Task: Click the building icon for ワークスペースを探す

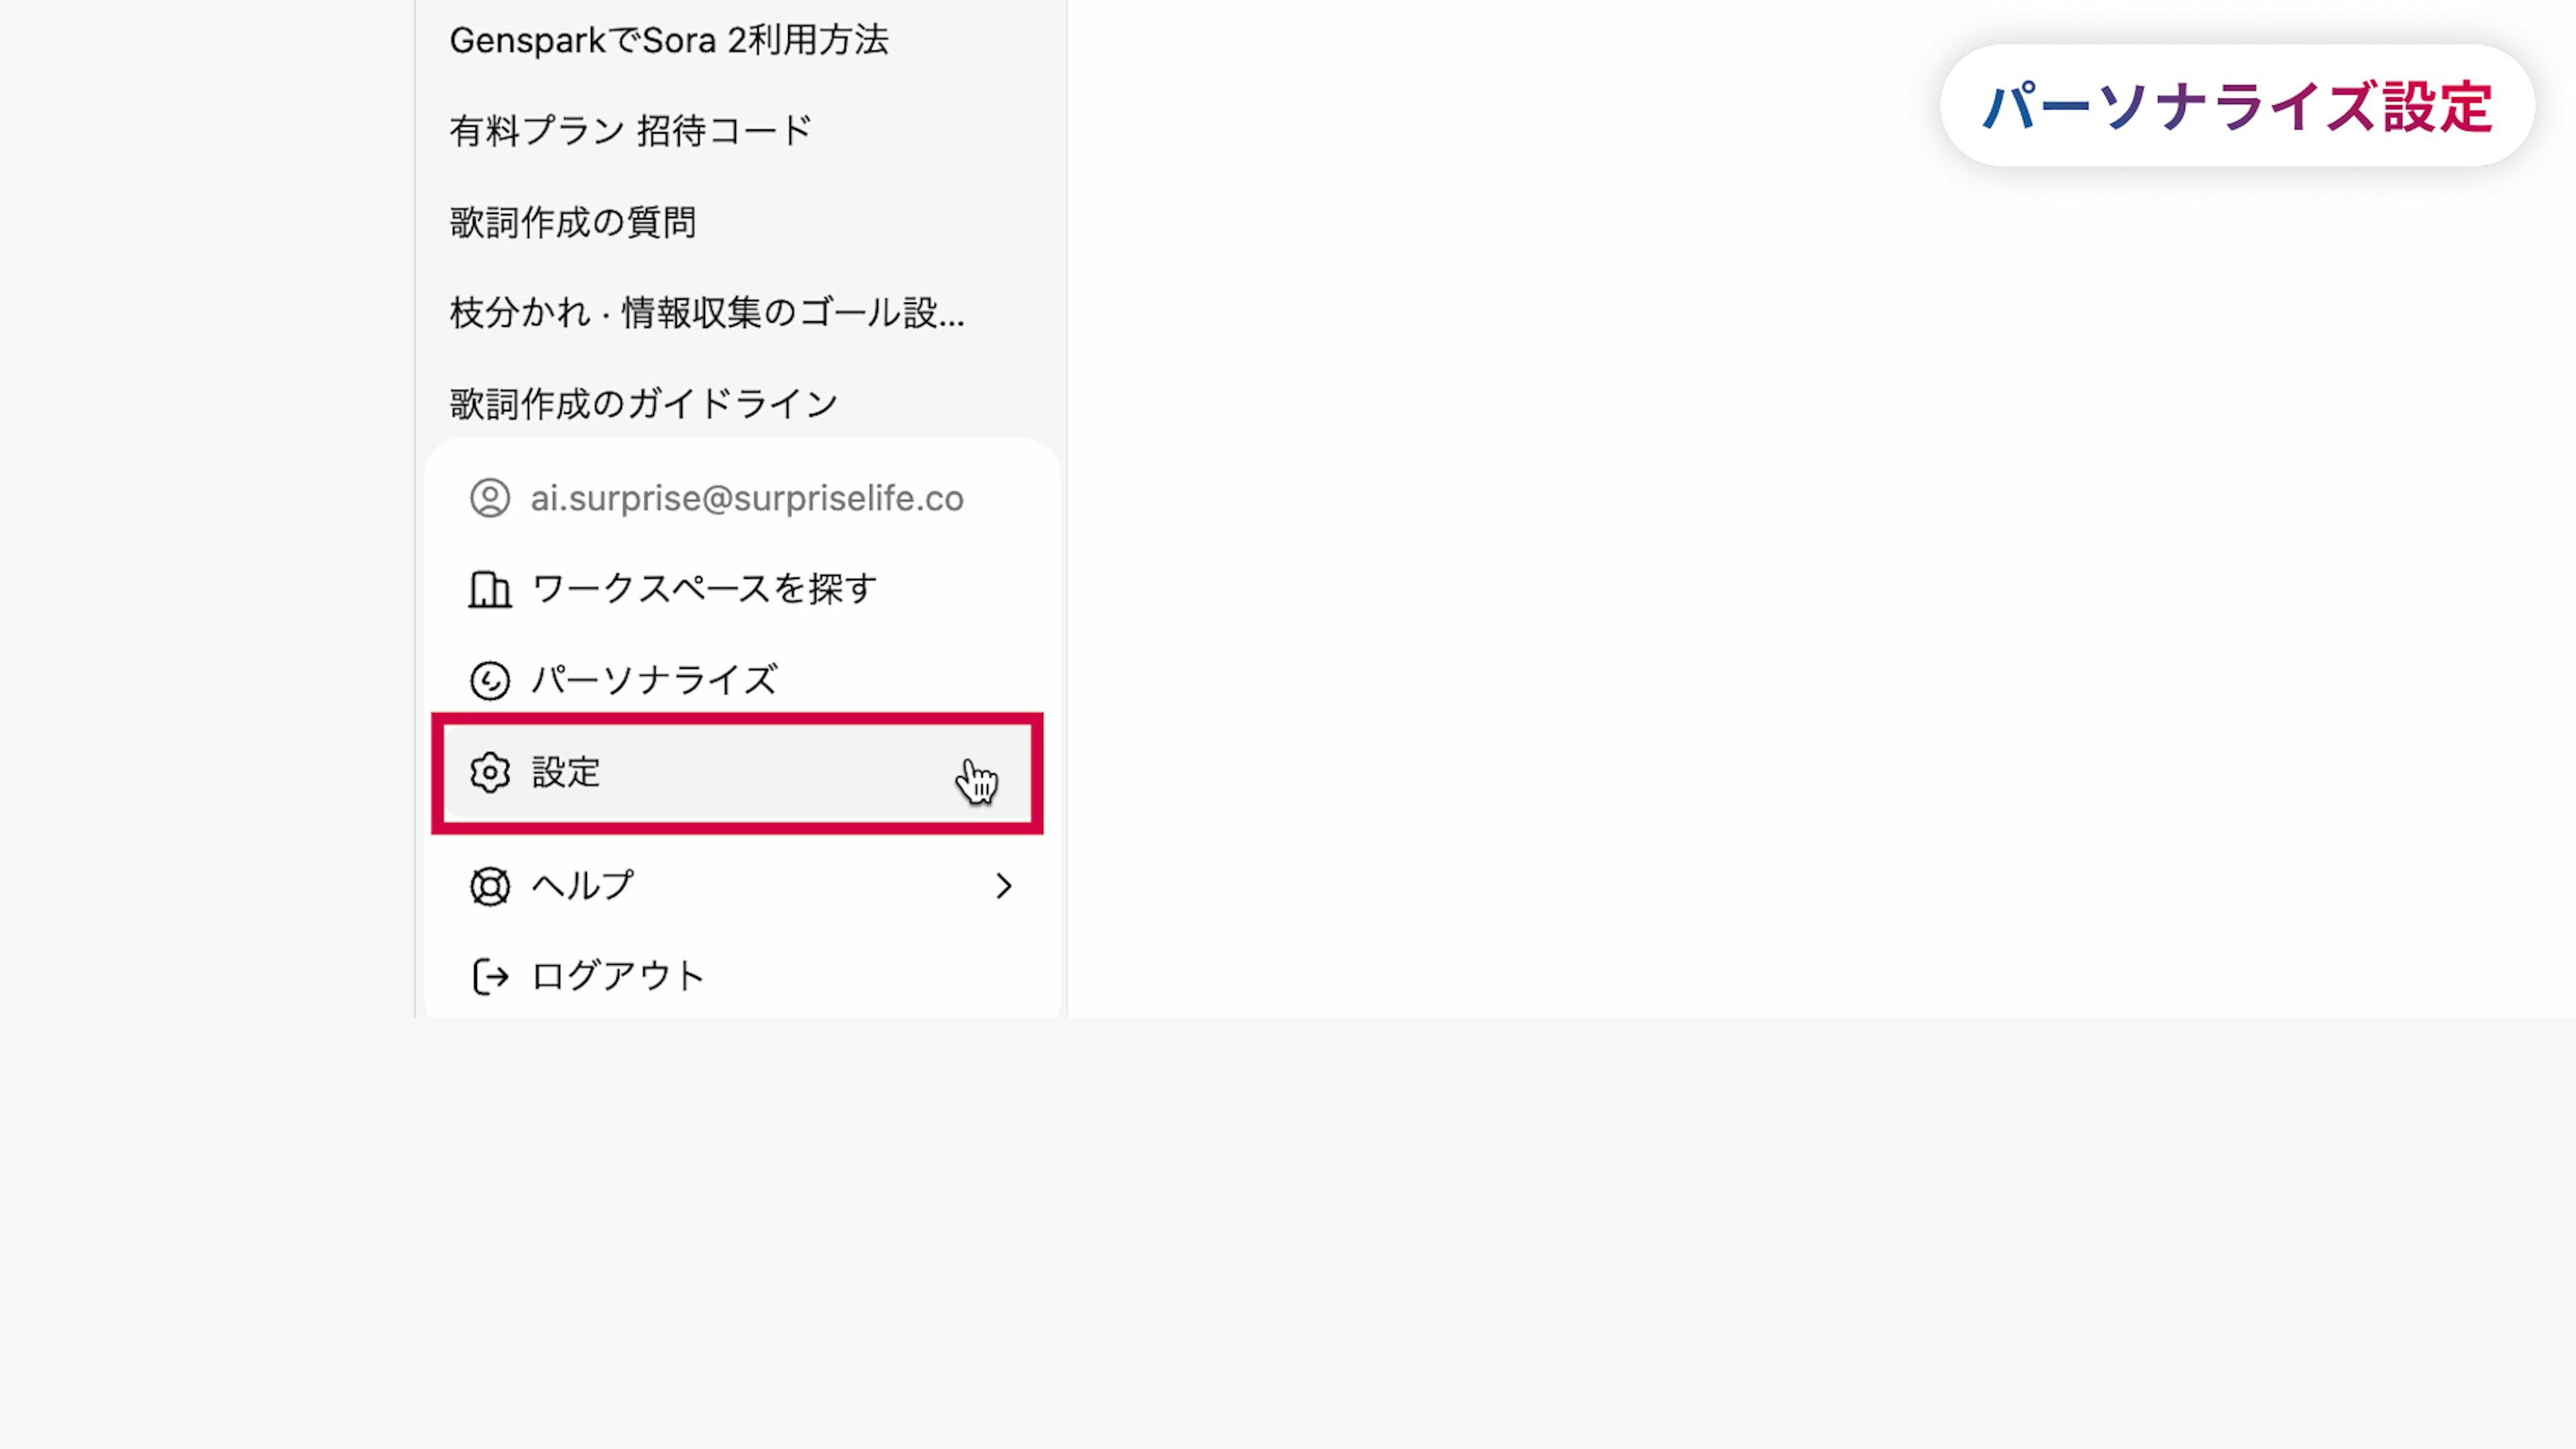Action: [490, 590]
